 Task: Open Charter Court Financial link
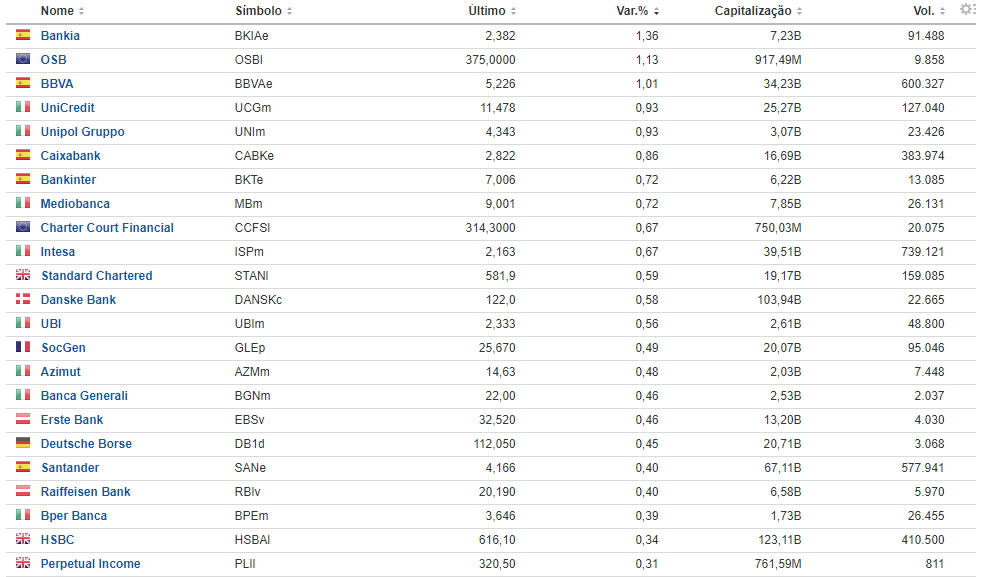(107, 228)
